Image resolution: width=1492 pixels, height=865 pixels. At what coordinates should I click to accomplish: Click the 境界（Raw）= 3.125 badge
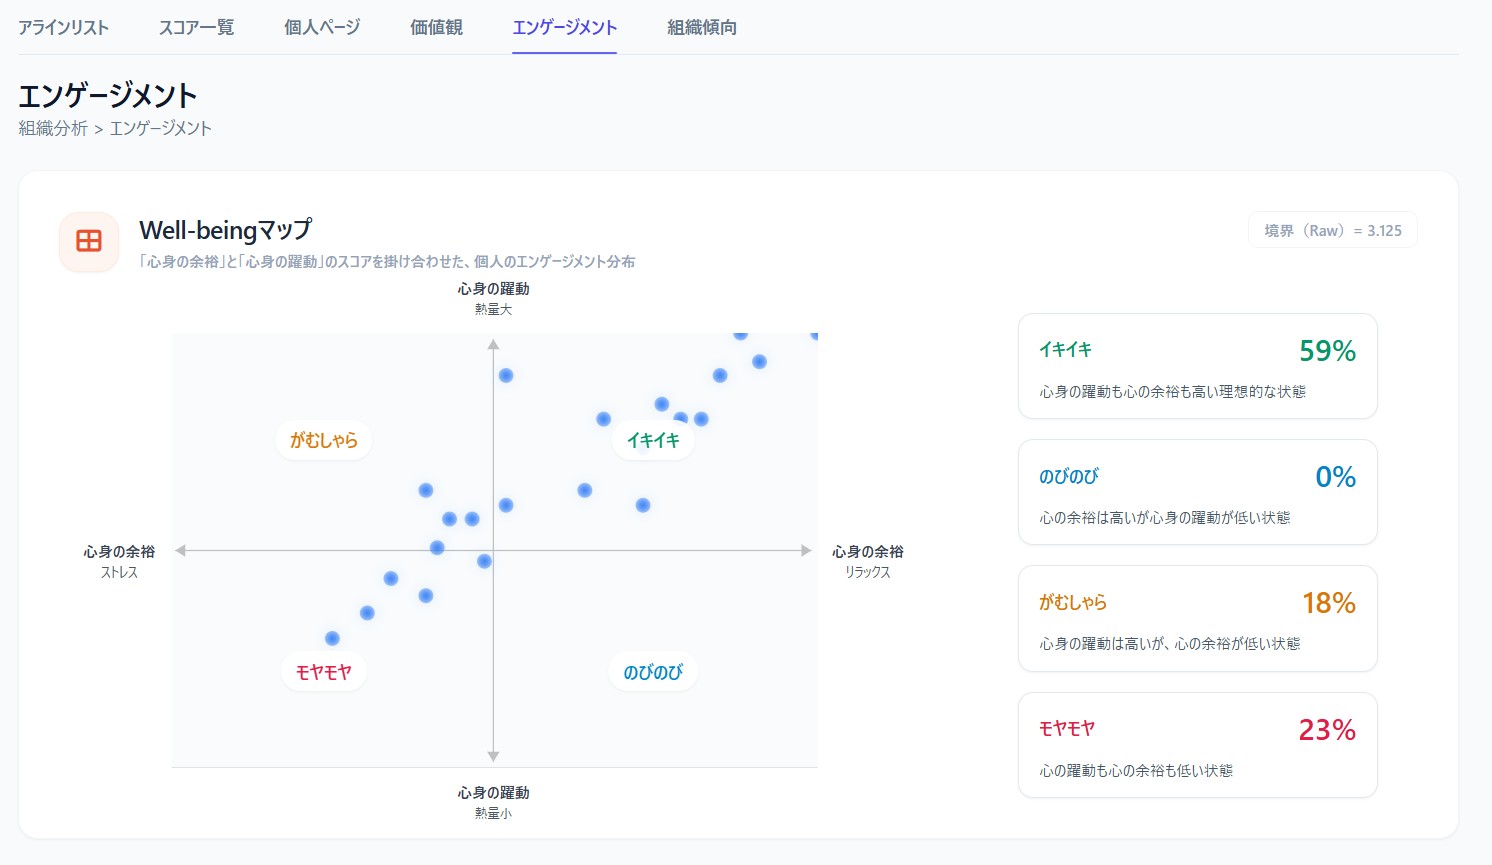point(1332,230)
